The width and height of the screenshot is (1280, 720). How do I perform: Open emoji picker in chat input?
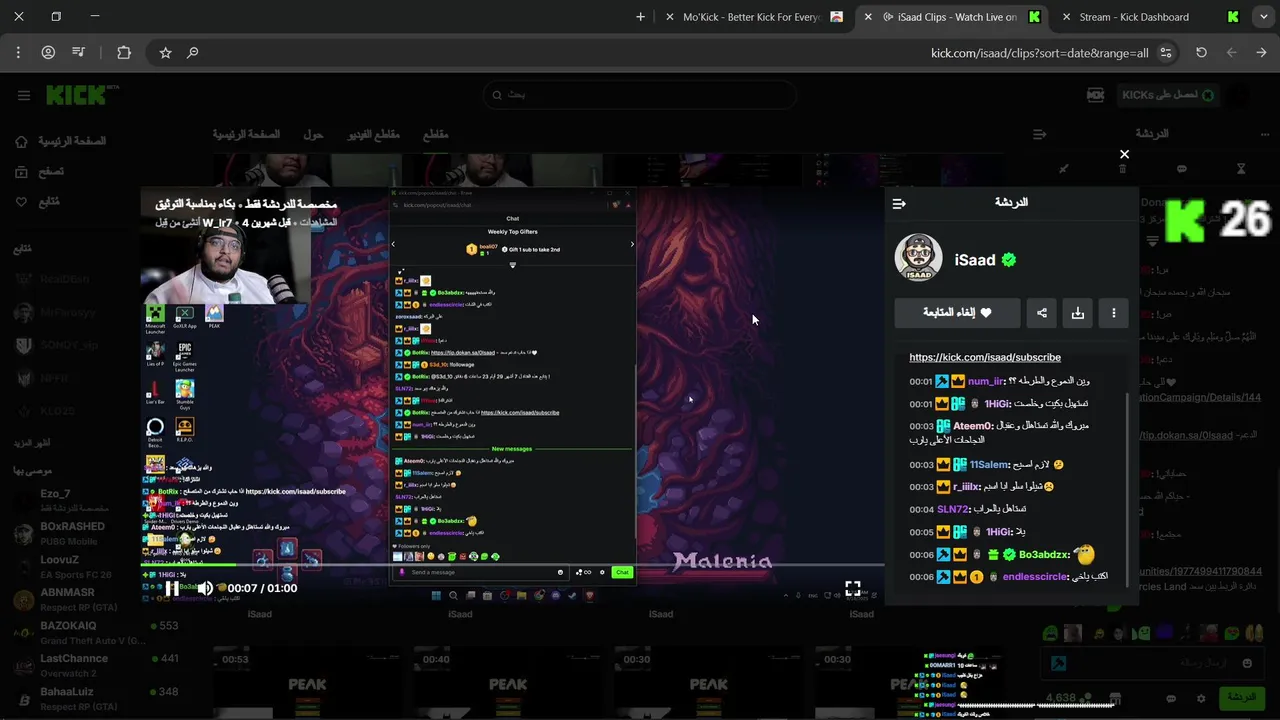1247,663
